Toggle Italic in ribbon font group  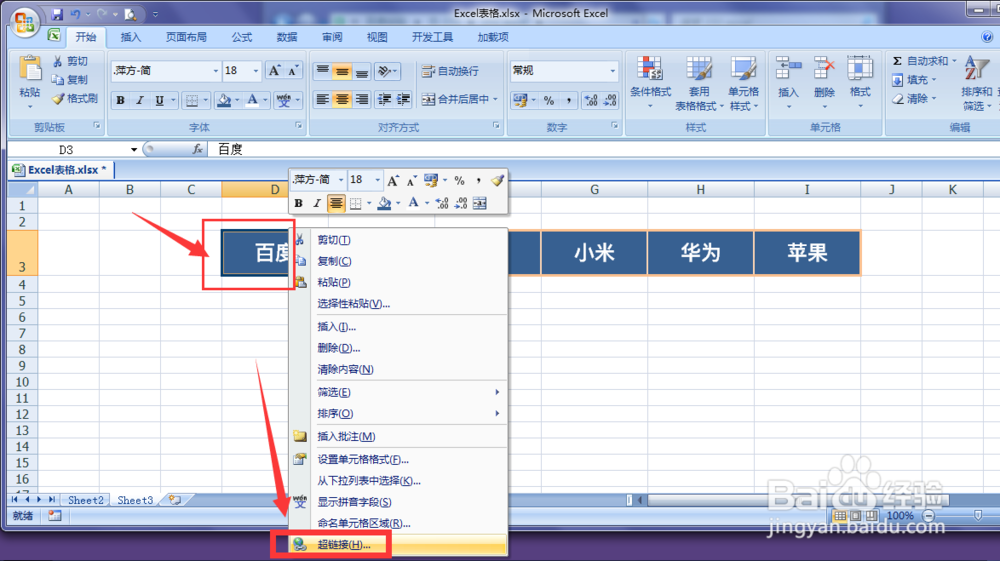pos(140,100)
